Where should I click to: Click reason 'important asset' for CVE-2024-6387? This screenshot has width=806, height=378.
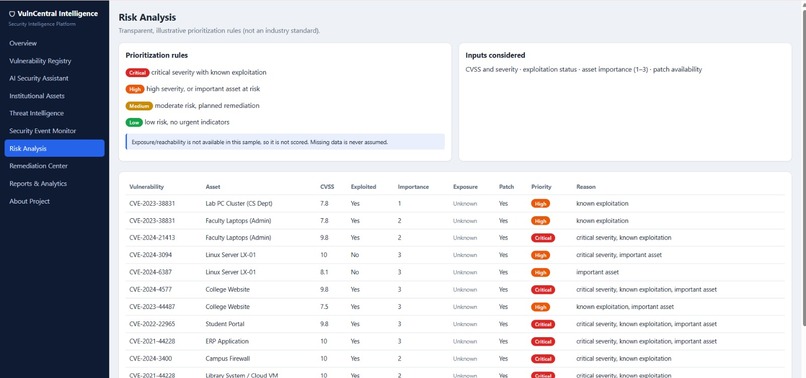(597, 272)
